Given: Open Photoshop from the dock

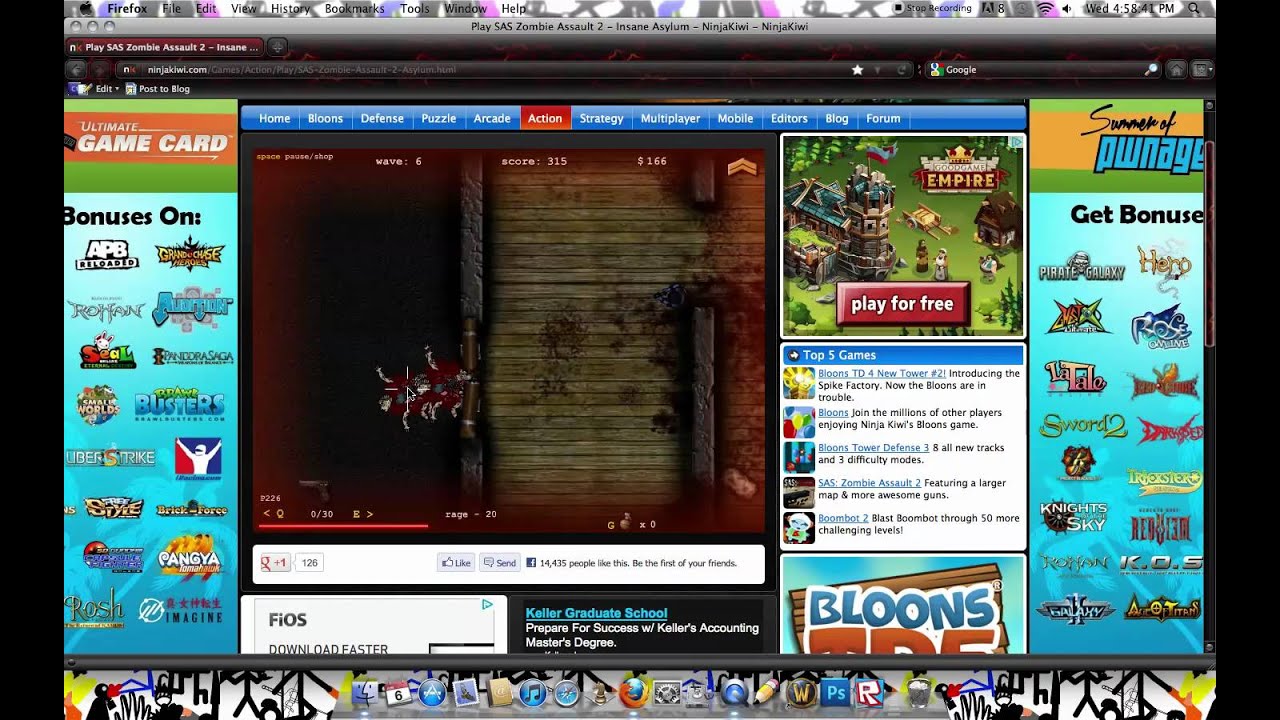Looking at the screenshot, I should [x=835, y=692].
